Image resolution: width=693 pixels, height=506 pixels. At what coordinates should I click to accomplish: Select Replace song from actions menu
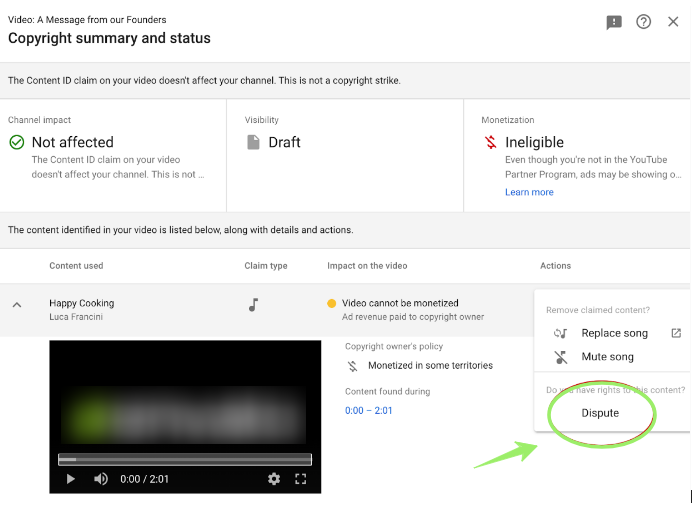click(x=614, y=333)
